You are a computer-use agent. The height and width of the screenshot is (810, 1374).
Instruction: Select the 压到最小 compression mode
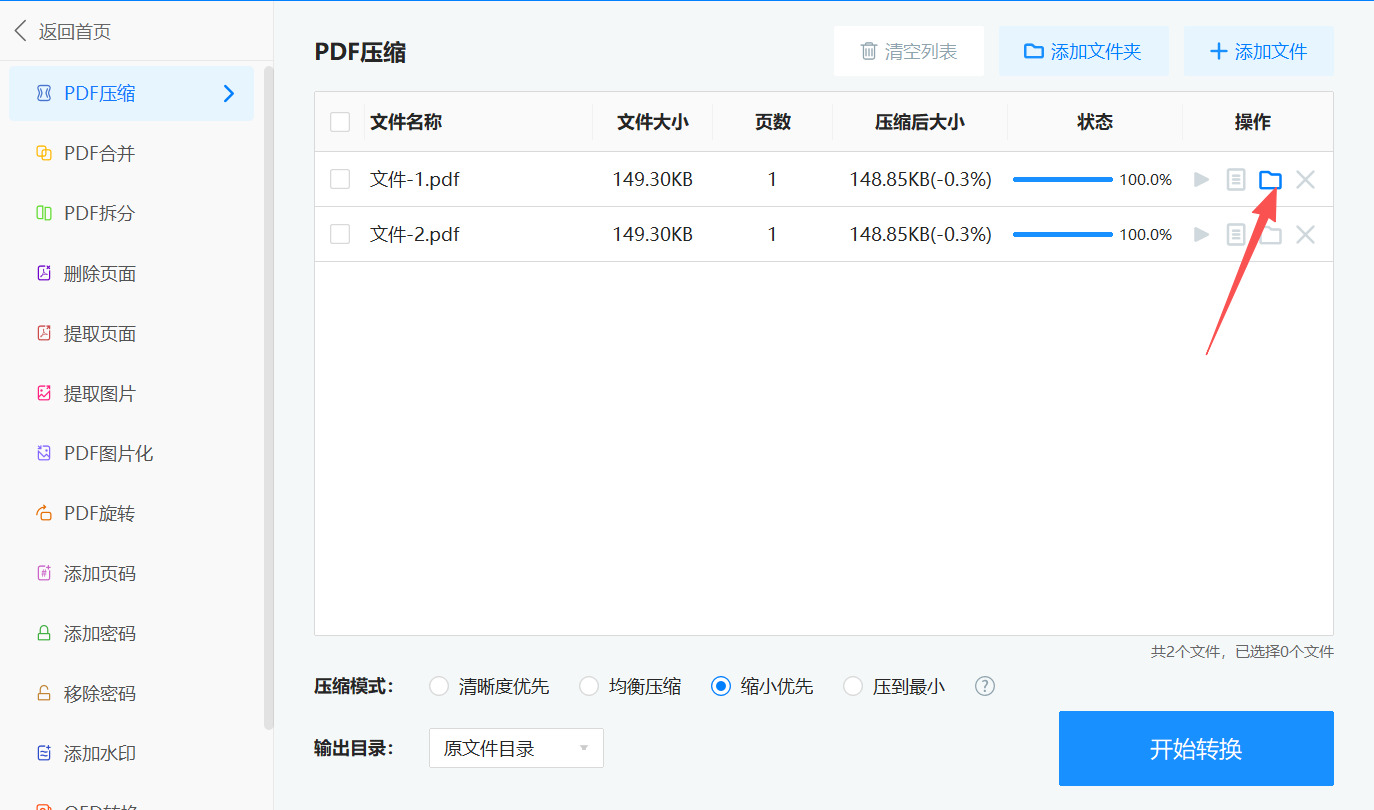[852, 686]
